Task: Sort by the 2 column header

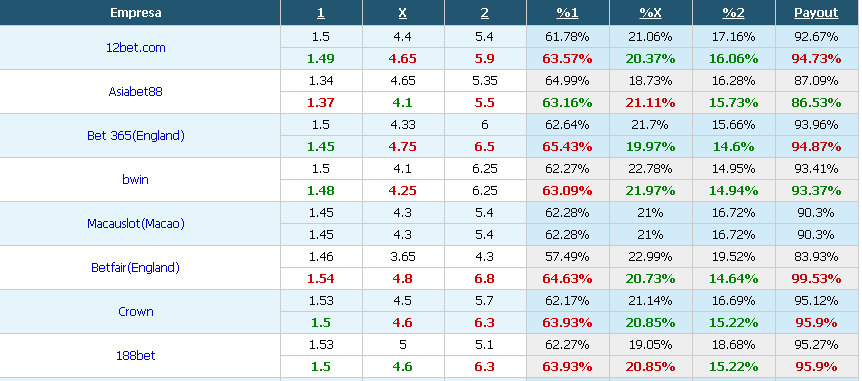Action: (484, 13)
